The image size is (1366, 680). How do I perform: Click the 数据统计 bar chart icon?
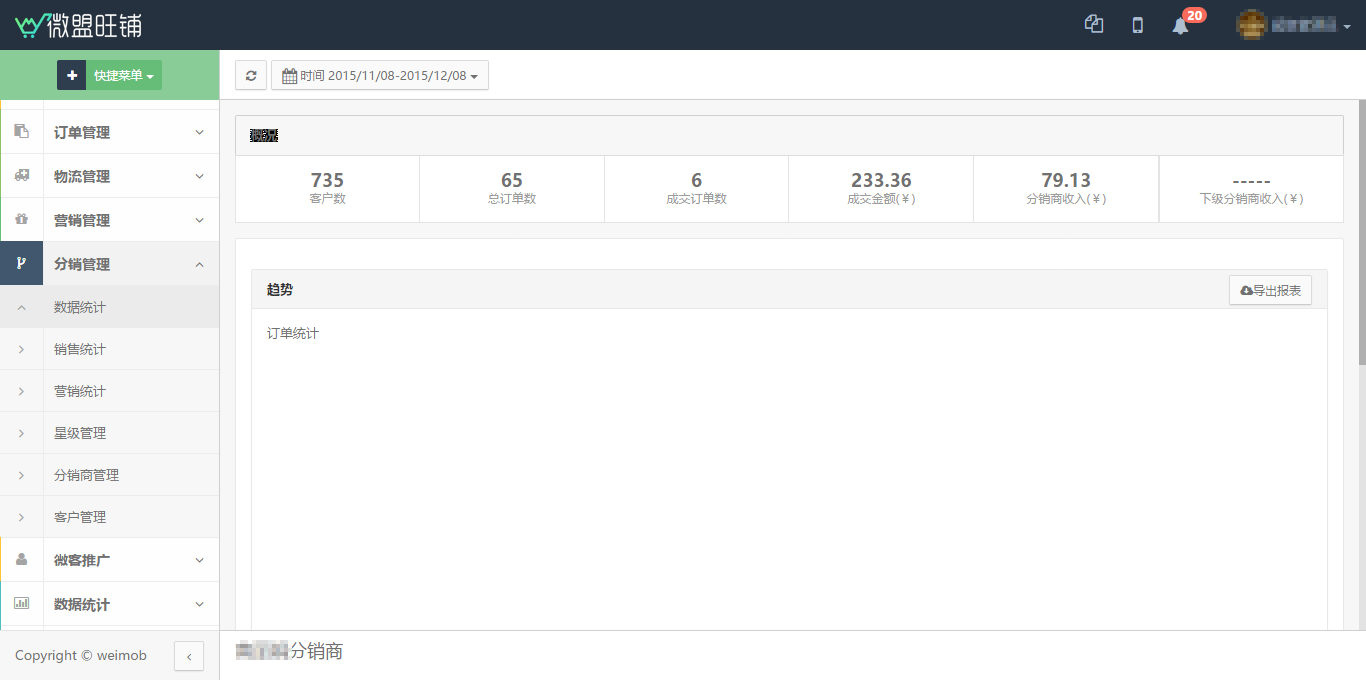[x=22, y=603]
